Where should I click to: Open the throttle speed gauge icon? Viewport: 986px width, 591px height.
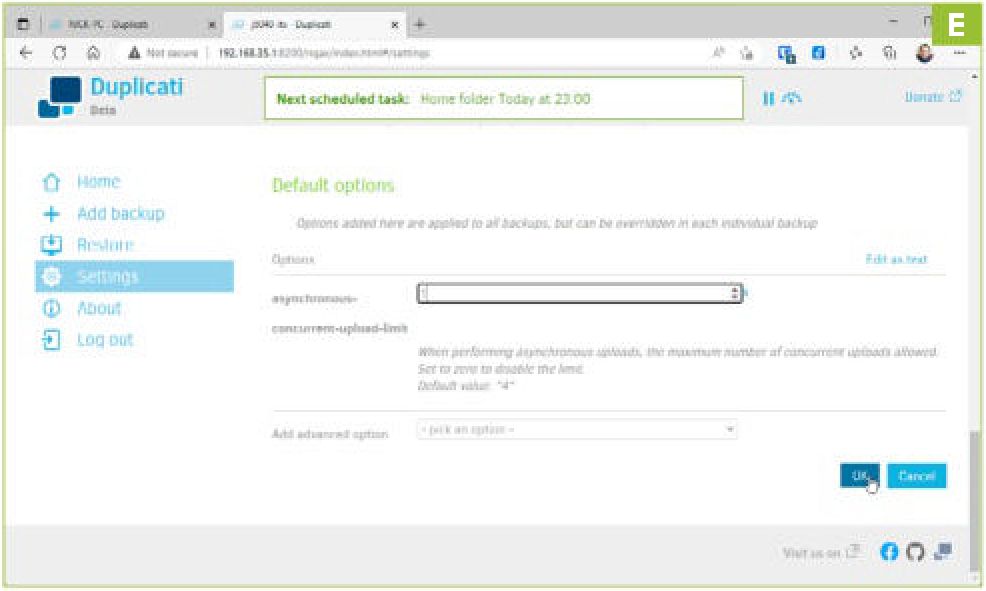tap(792, 97)
